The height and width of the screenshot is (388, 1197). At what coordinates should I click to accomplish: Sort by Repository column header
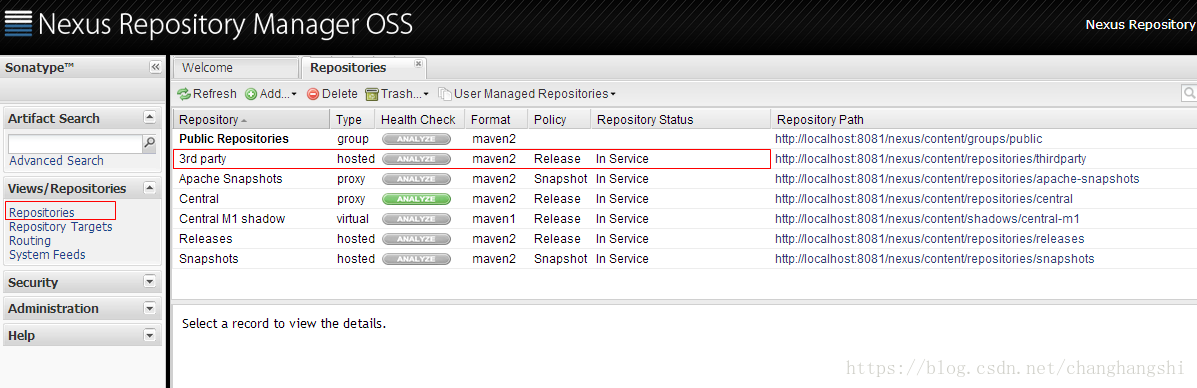point(252,119)
